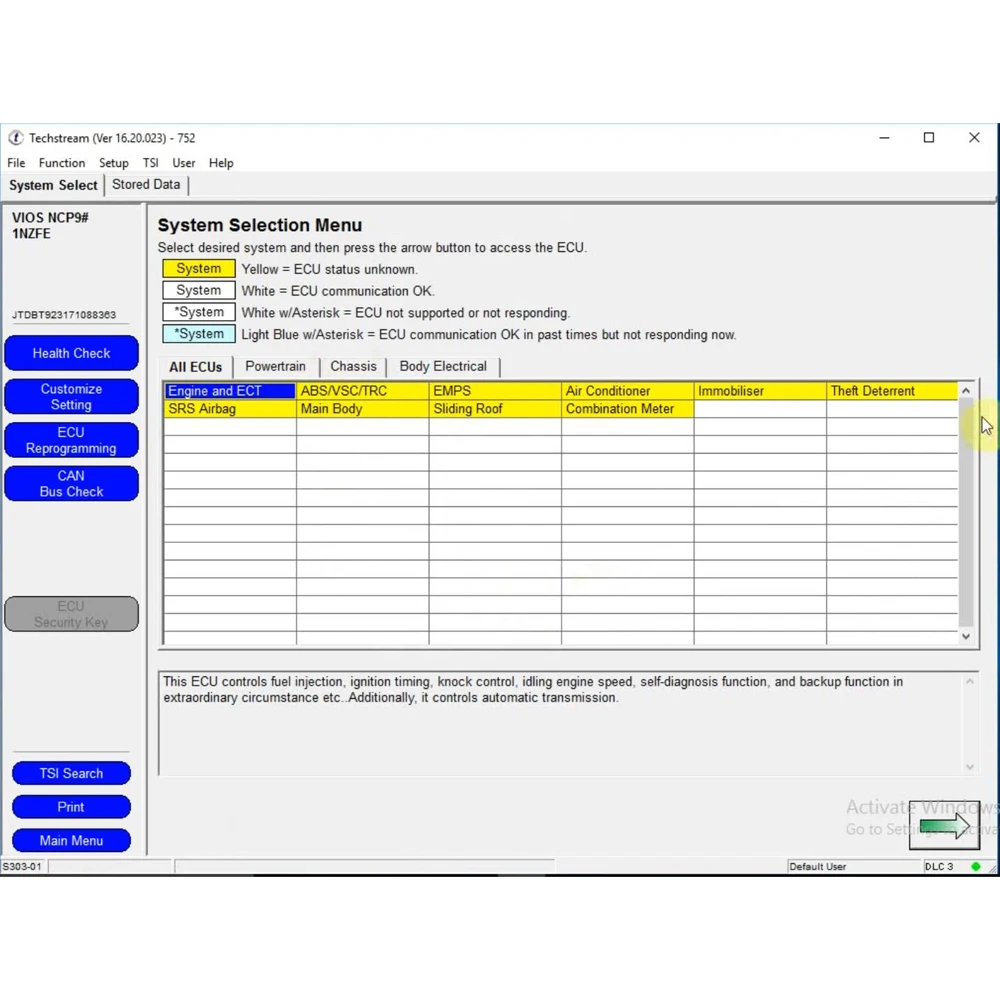1000x1000 pixels.
Task: Maximize the Techstream window
Action: [x=929, y=138]
